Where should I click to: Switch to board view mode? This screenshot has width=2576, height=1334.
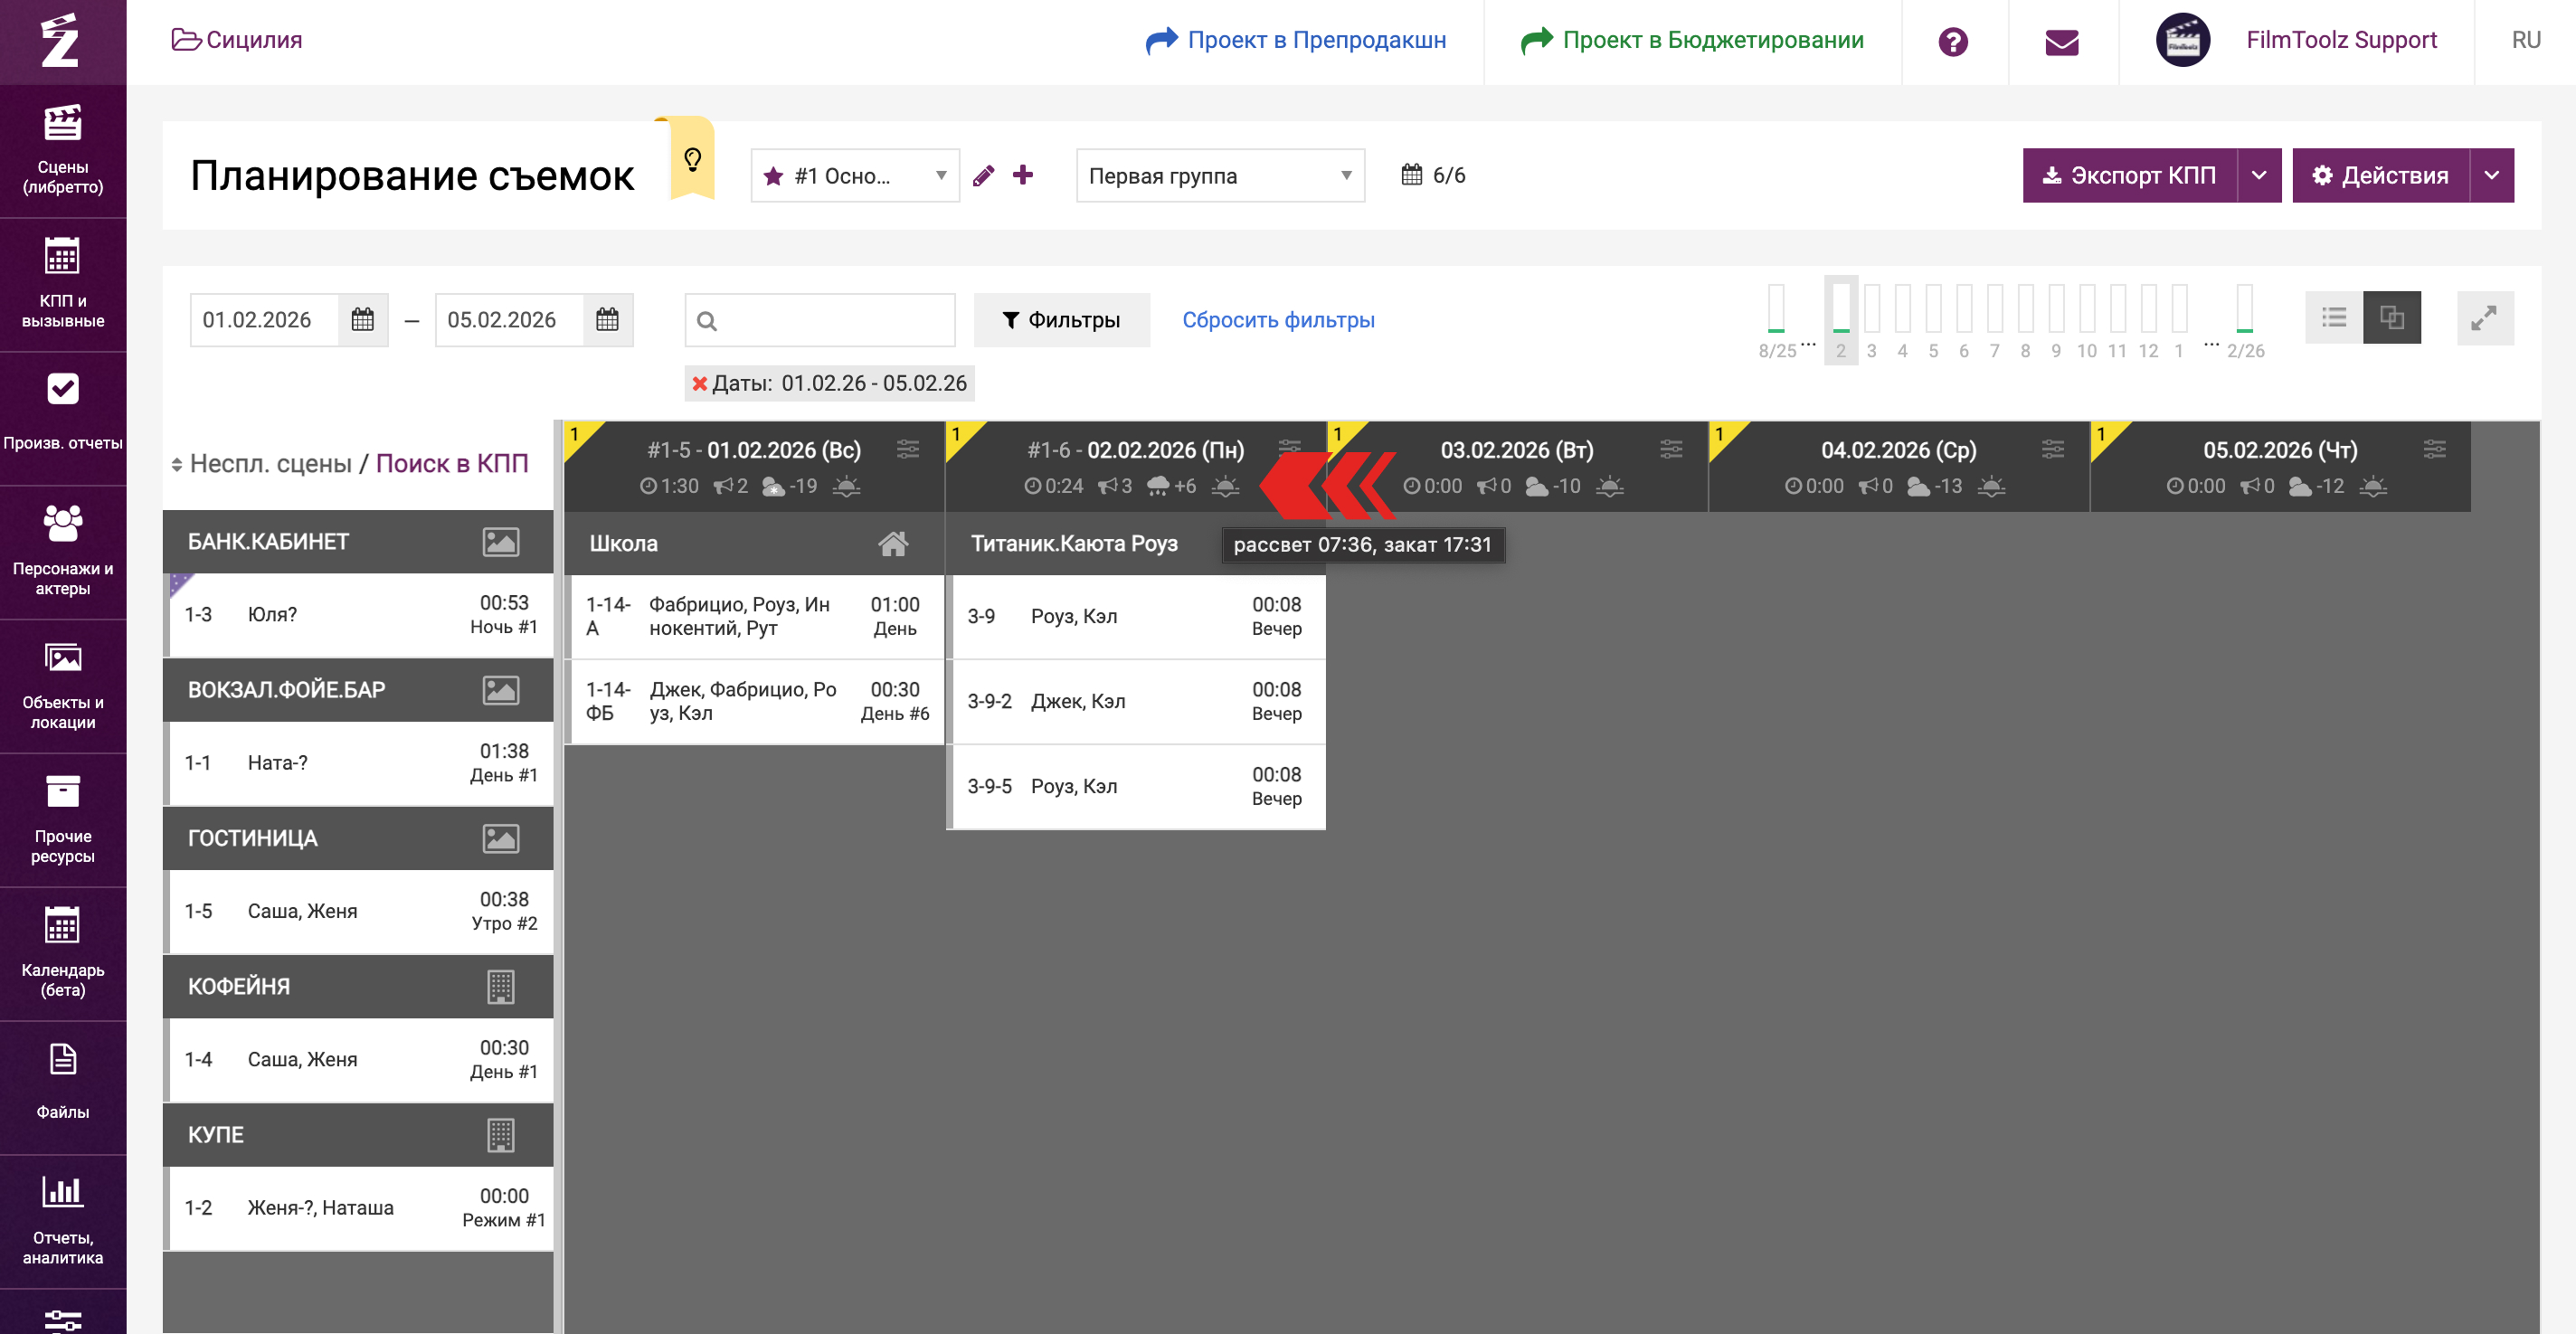click(2391, 318)
